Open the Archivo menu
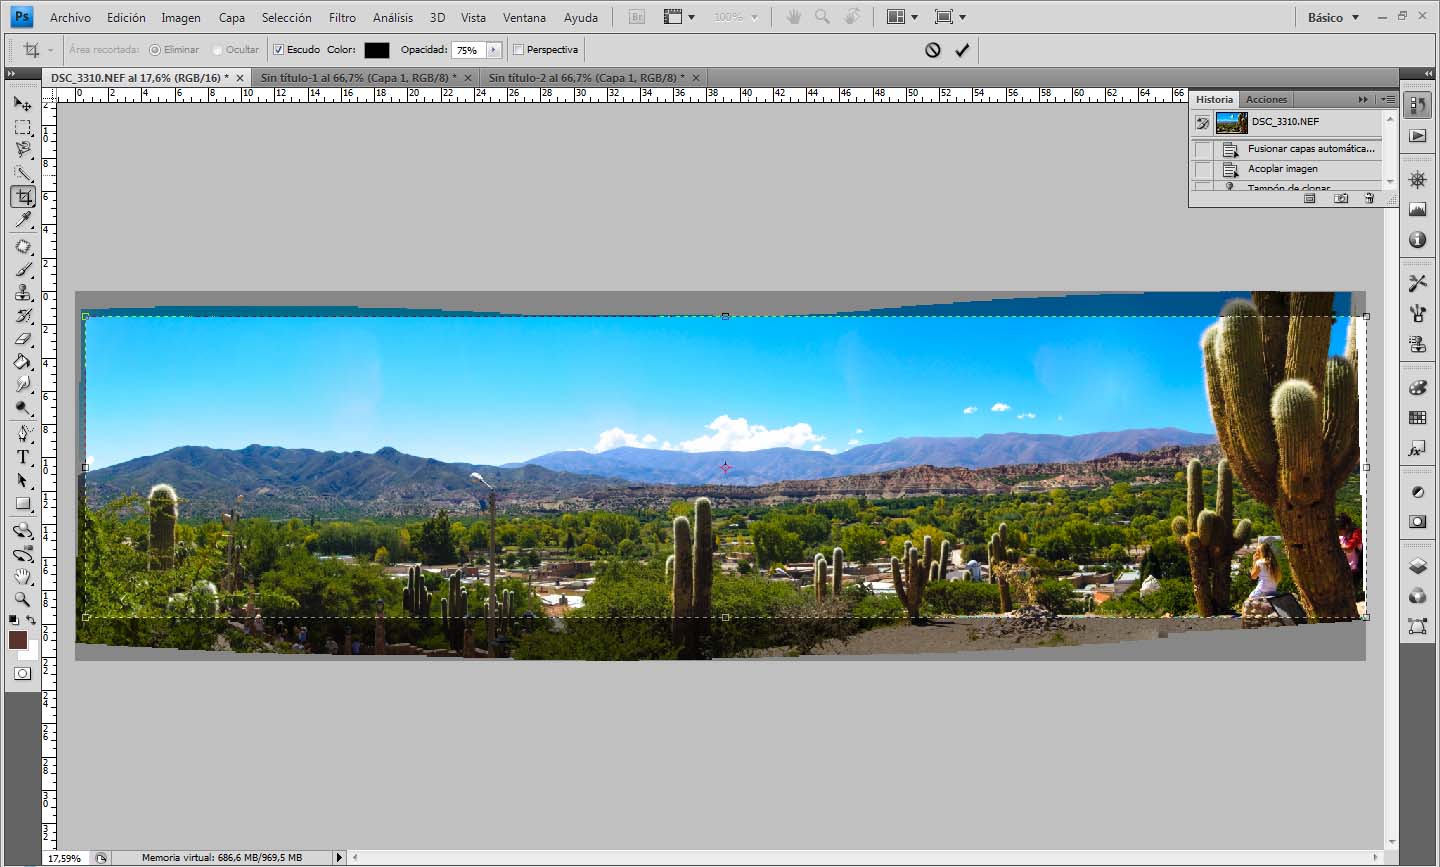Viewport: 1440px width, 867px height. (x=70, y=17)
